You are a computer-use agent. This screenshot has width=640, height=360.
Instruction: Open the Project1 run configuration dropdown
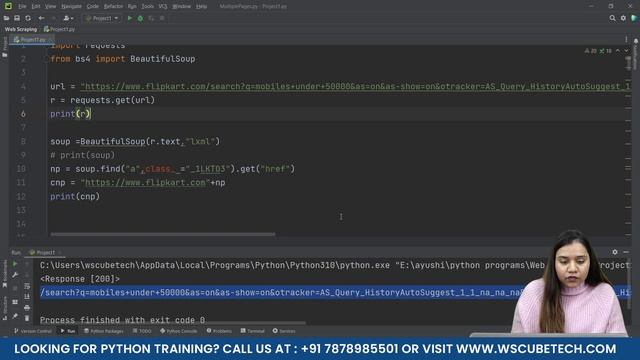click(102, 18)
